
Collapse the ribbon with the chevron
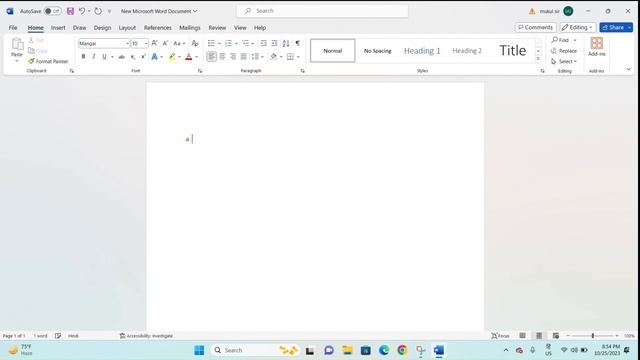click(x=629, y=69)
